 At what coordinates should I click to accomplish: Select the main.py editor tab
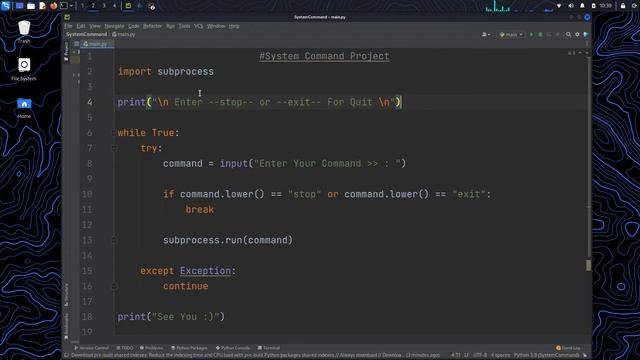(96, 44)
